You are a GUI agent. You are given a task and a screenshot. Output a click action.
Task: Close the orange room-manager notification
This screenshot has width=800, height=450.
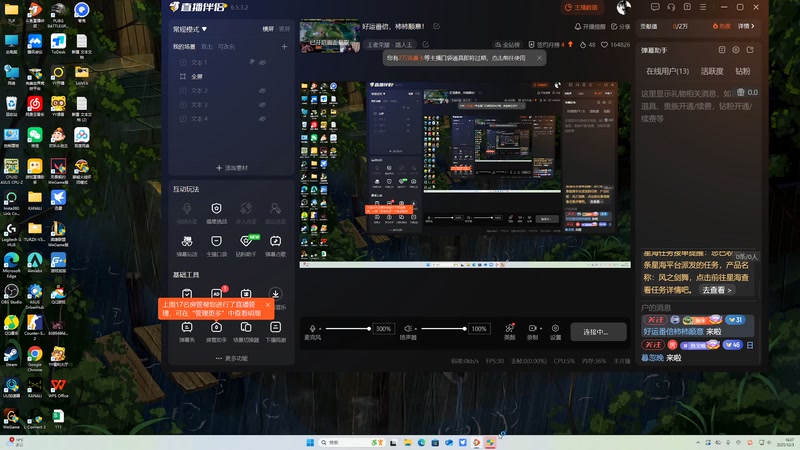click(x=267, y=305)
